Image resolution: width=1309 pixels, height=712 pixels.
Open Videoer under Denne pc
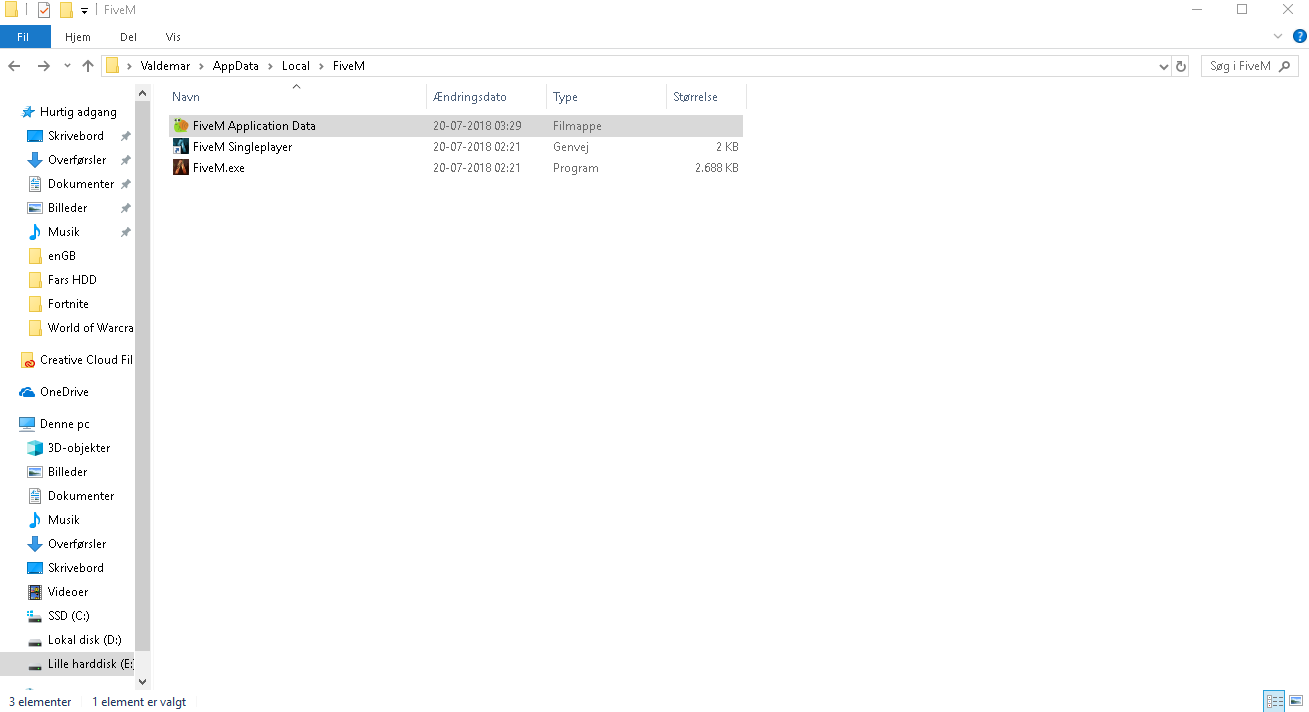pyautogui.click(x=68, y=592)
